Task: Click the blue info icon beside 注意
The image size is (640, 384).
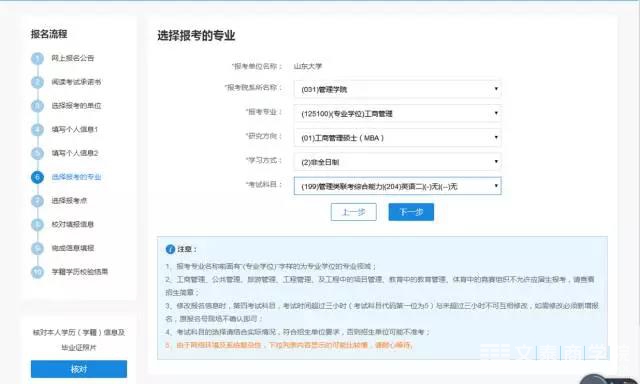Action: click(170, 249)
